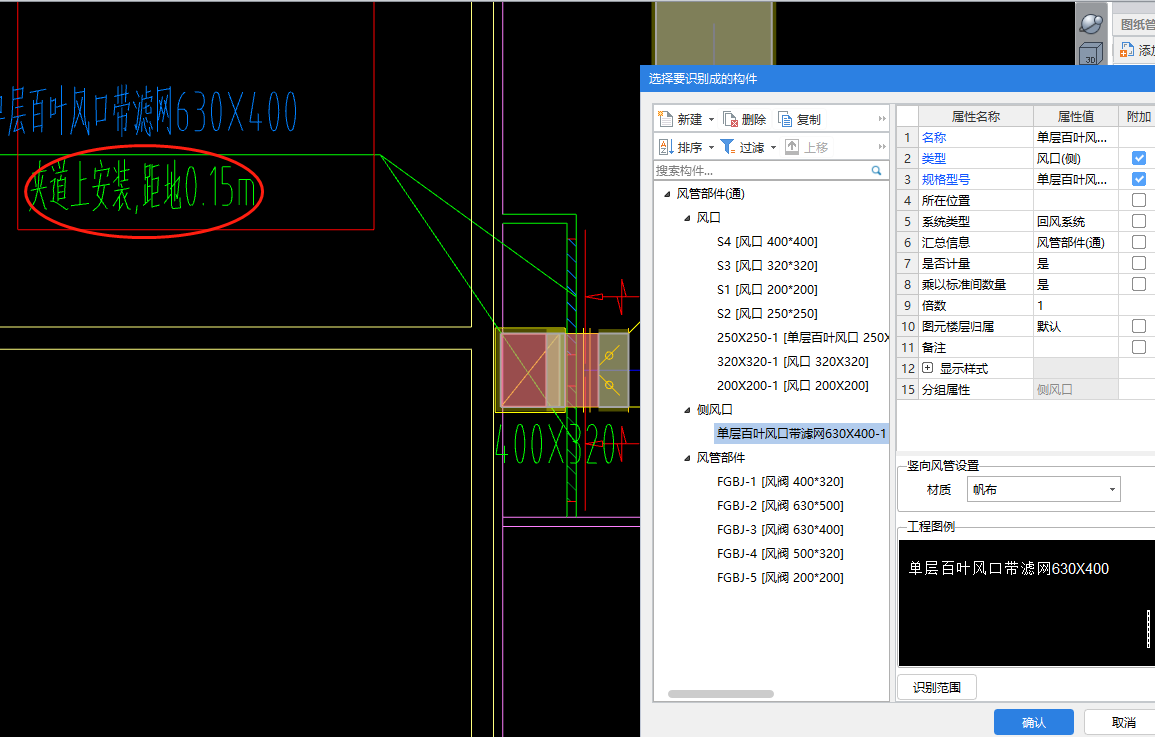
Task: Expand the 显示样式 property row
Action: (927, 368)
